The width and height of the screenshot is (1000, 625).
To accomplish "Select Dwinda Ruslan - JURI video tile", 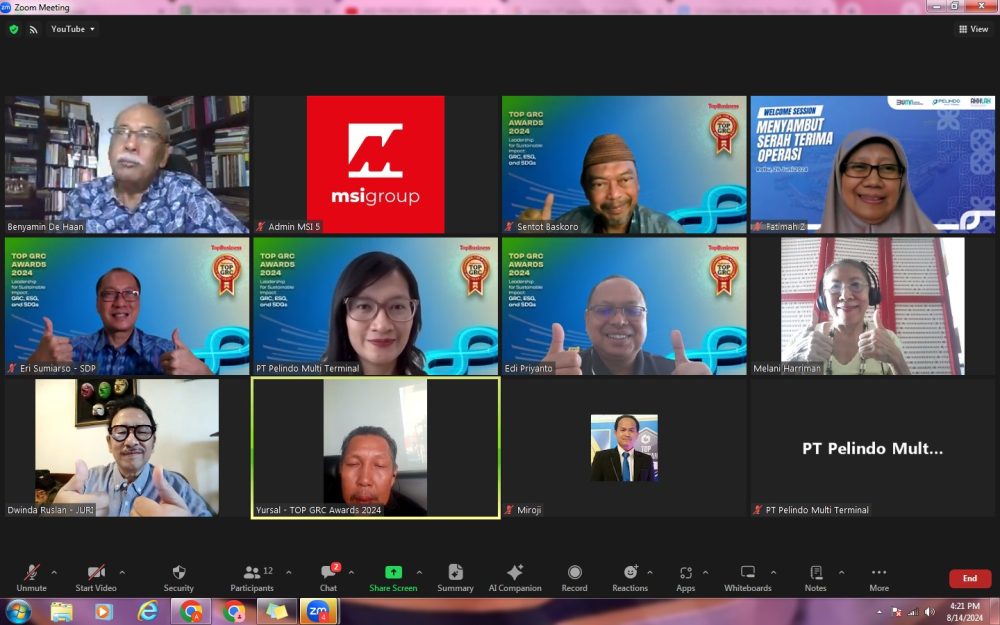I will [127, 448].
